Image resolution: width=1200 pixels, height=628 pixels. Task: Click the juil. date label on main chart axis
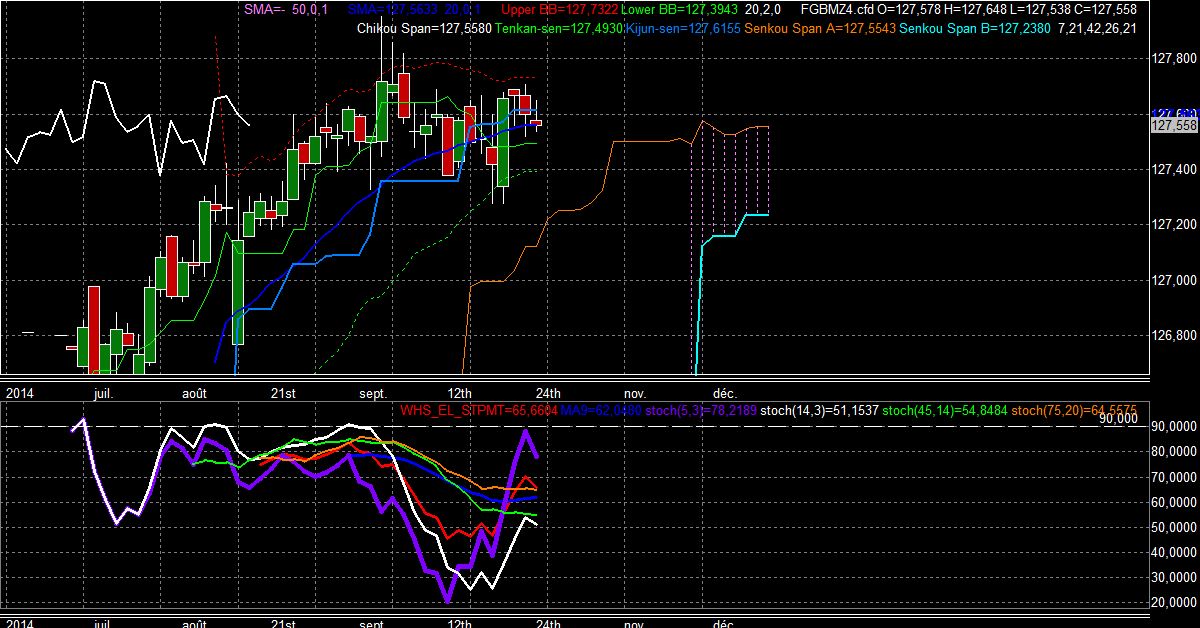pos(102,393)
